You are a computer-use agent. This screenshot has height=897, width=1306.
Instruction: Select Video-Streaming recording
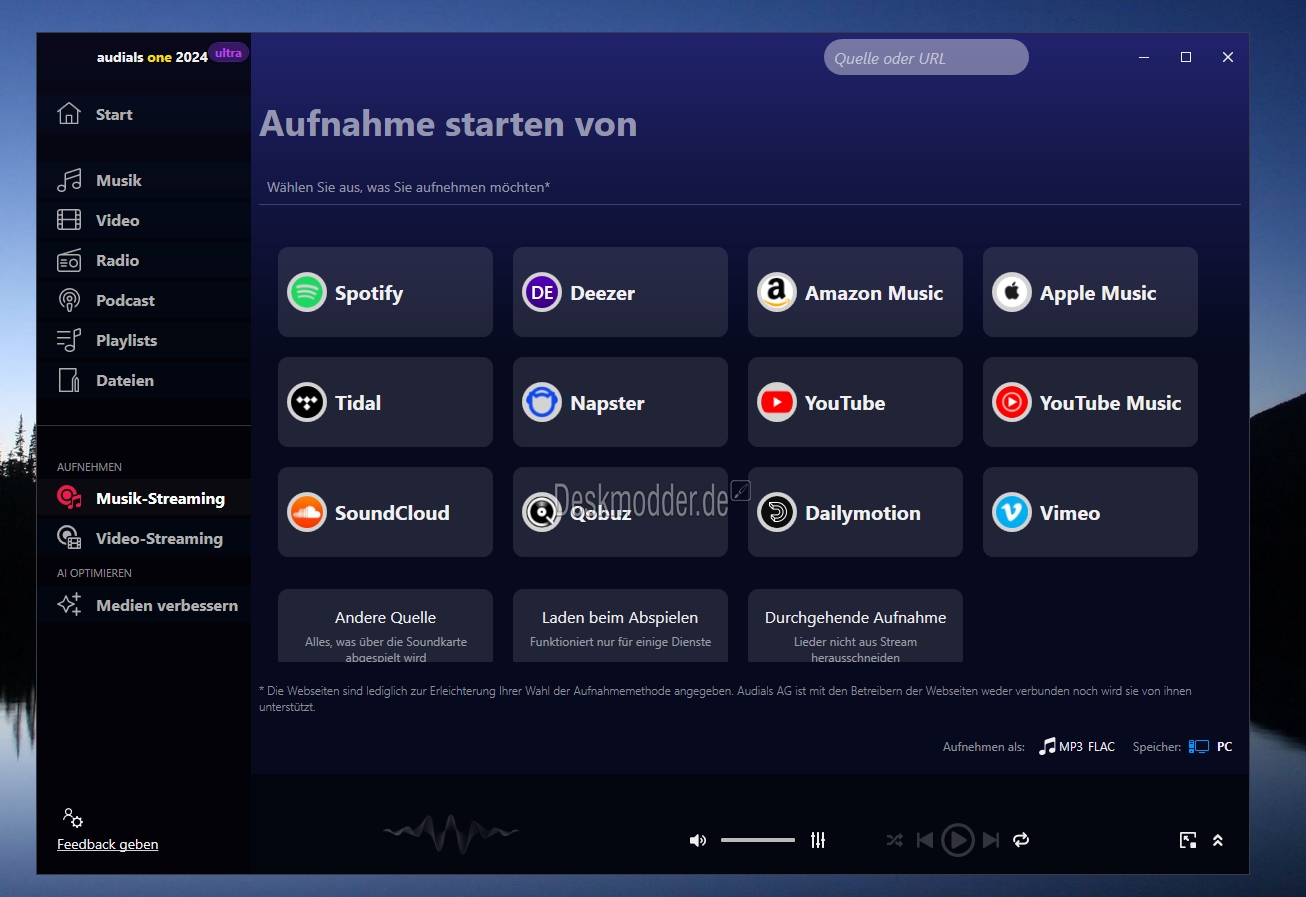[x=144, y=538]
